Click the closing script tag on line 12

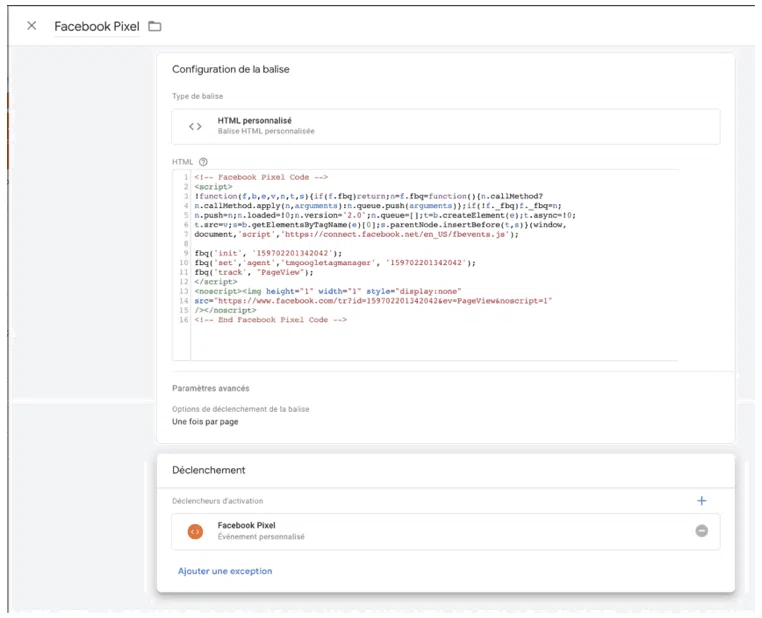tap(216, 282)
